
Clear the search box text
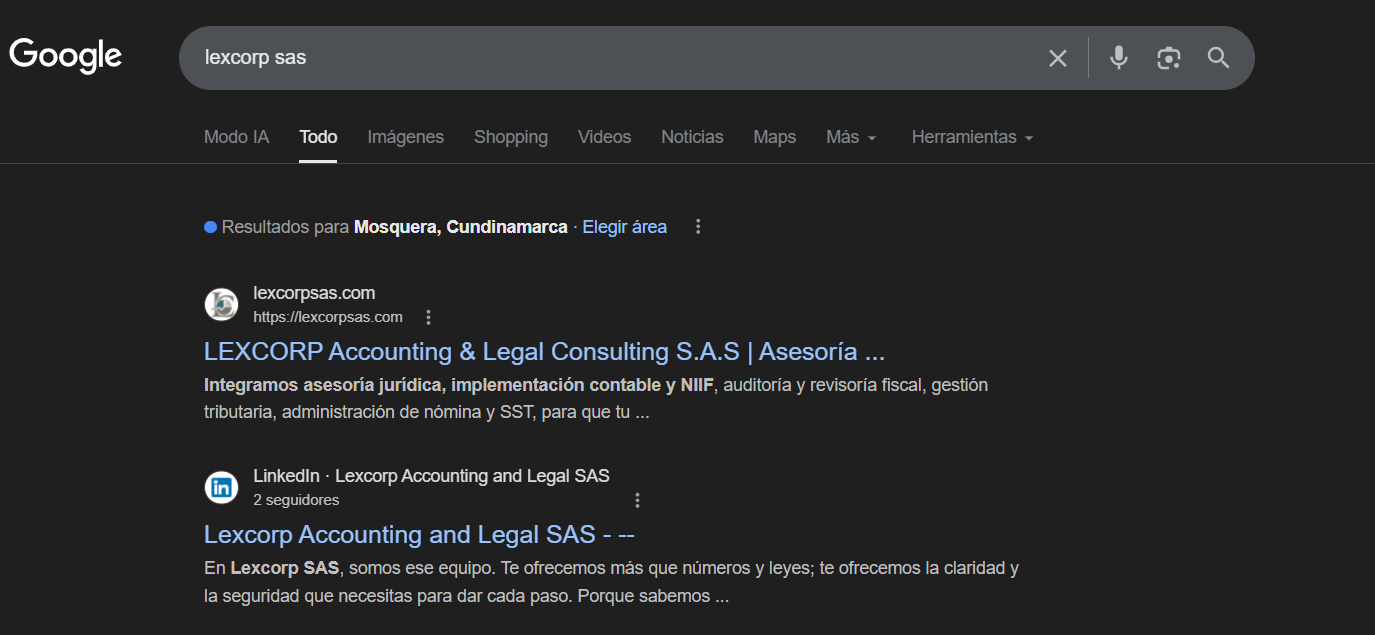click(1057, 58)
